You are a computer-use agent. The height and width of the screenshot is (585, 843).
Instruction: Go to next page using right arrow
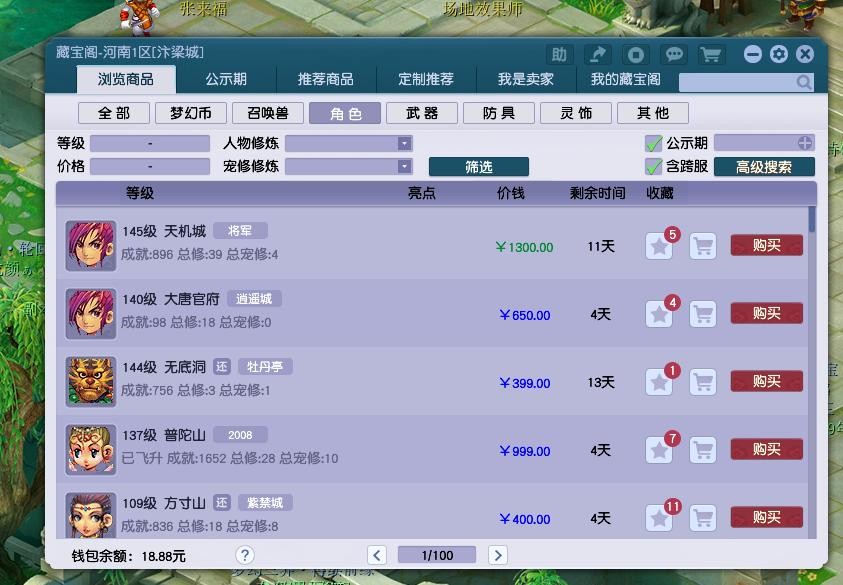tap(497, 555)
